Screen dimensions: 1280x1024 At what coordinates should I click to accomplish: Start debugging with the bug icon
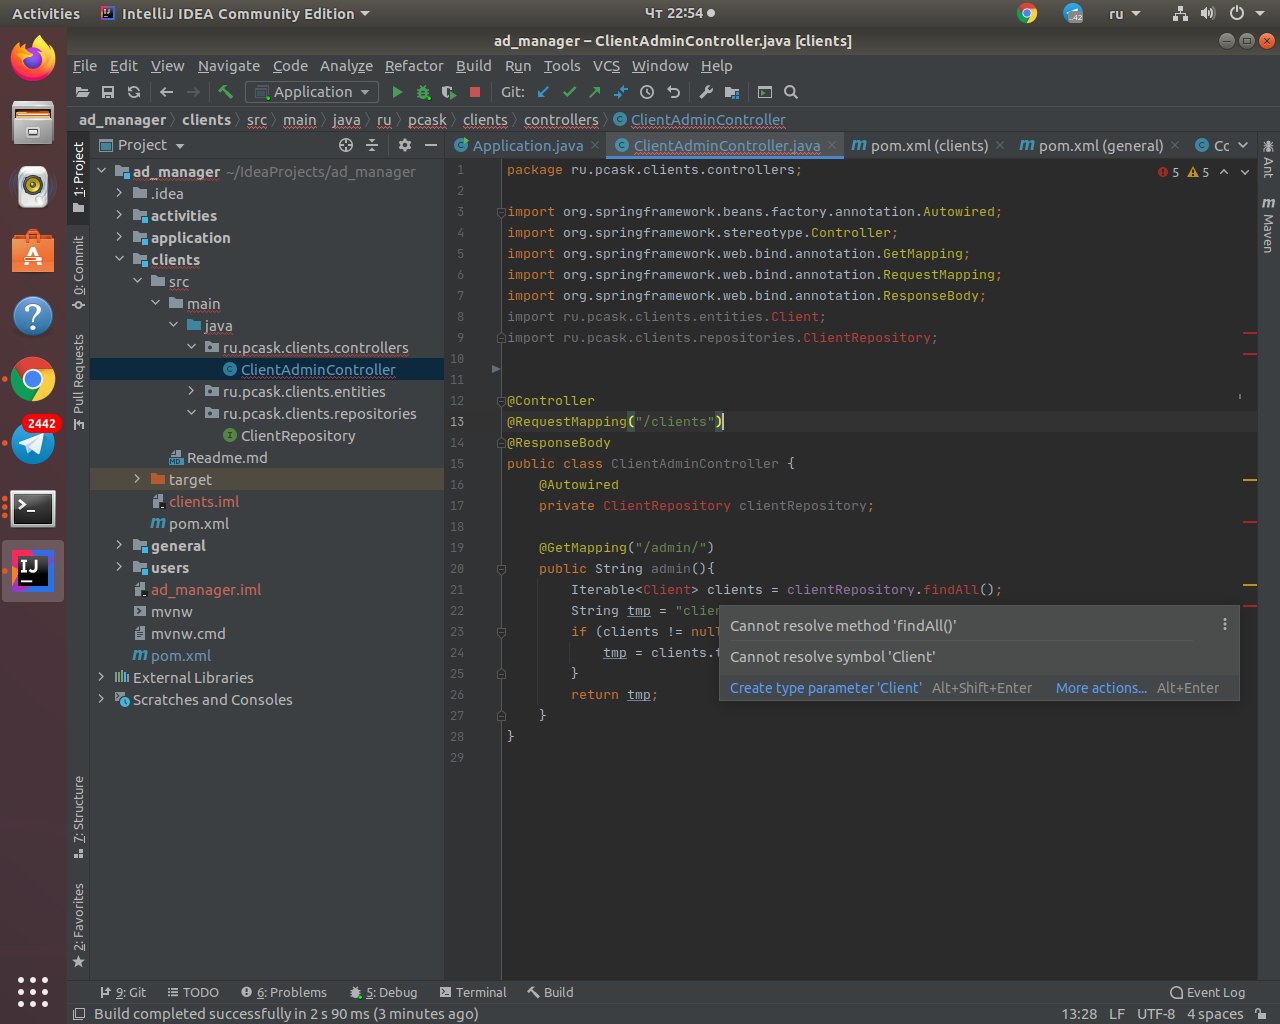[x=423, y=92]
